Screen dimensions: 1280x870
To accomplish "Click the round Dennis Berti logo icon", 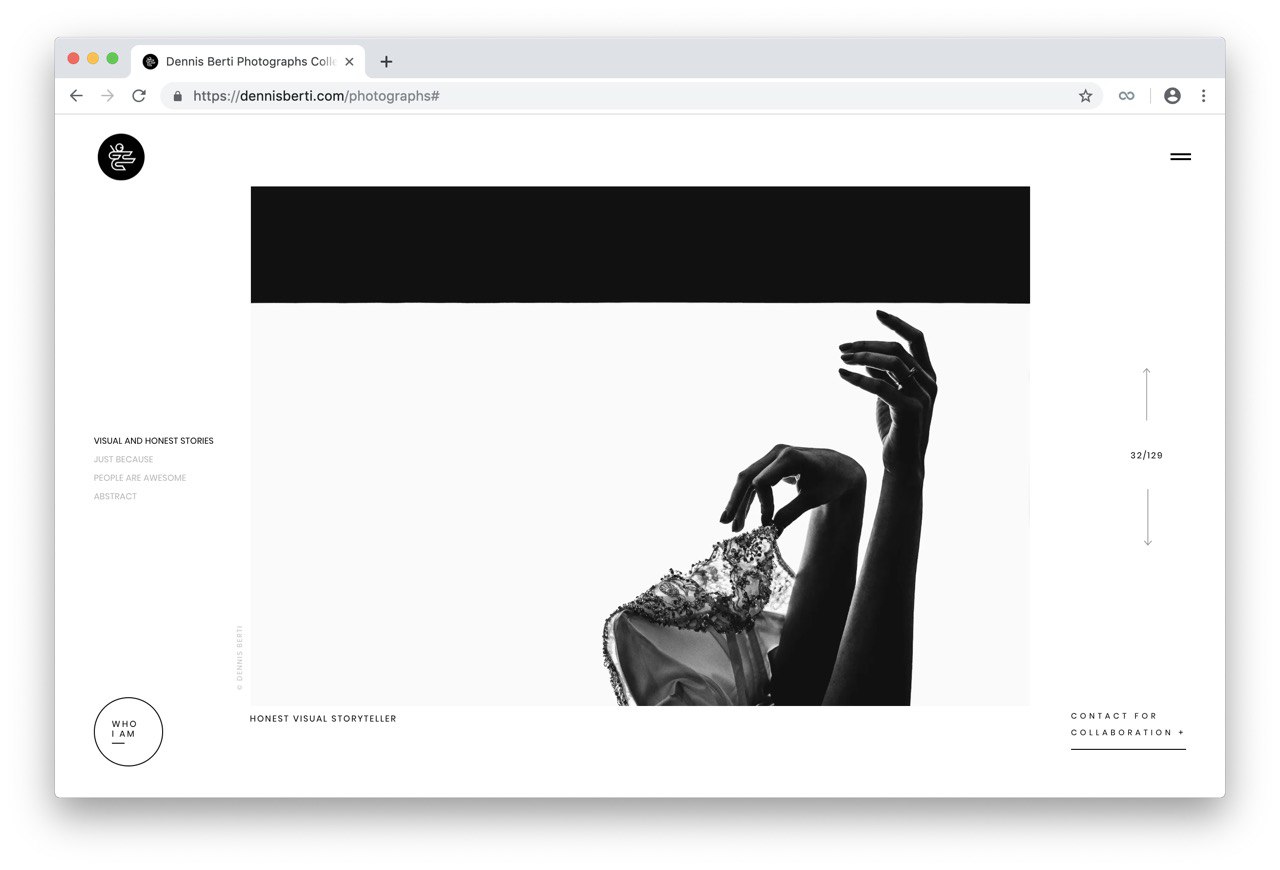I will pyautogui.click(x=121, y=157).
